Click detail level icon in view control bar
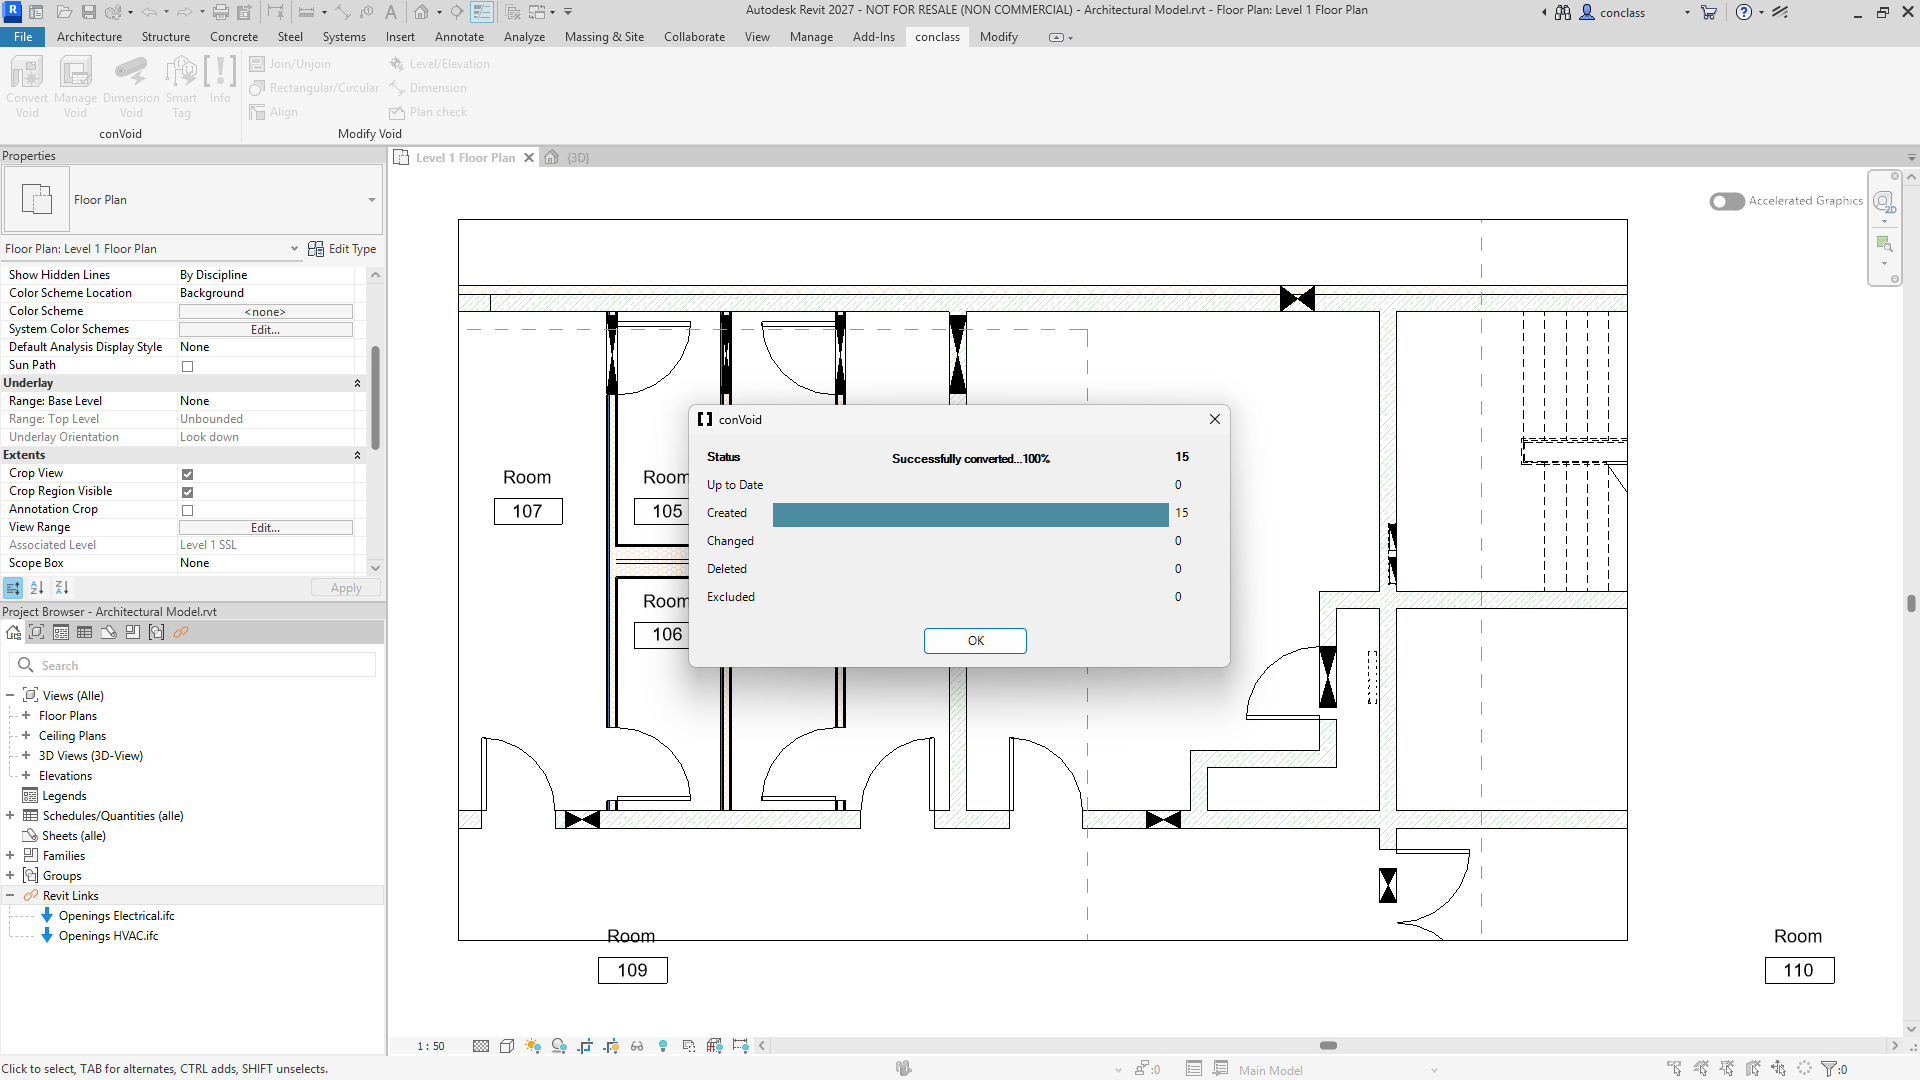Viewport: 1920px width, 1080px height. coord(481,1046)
